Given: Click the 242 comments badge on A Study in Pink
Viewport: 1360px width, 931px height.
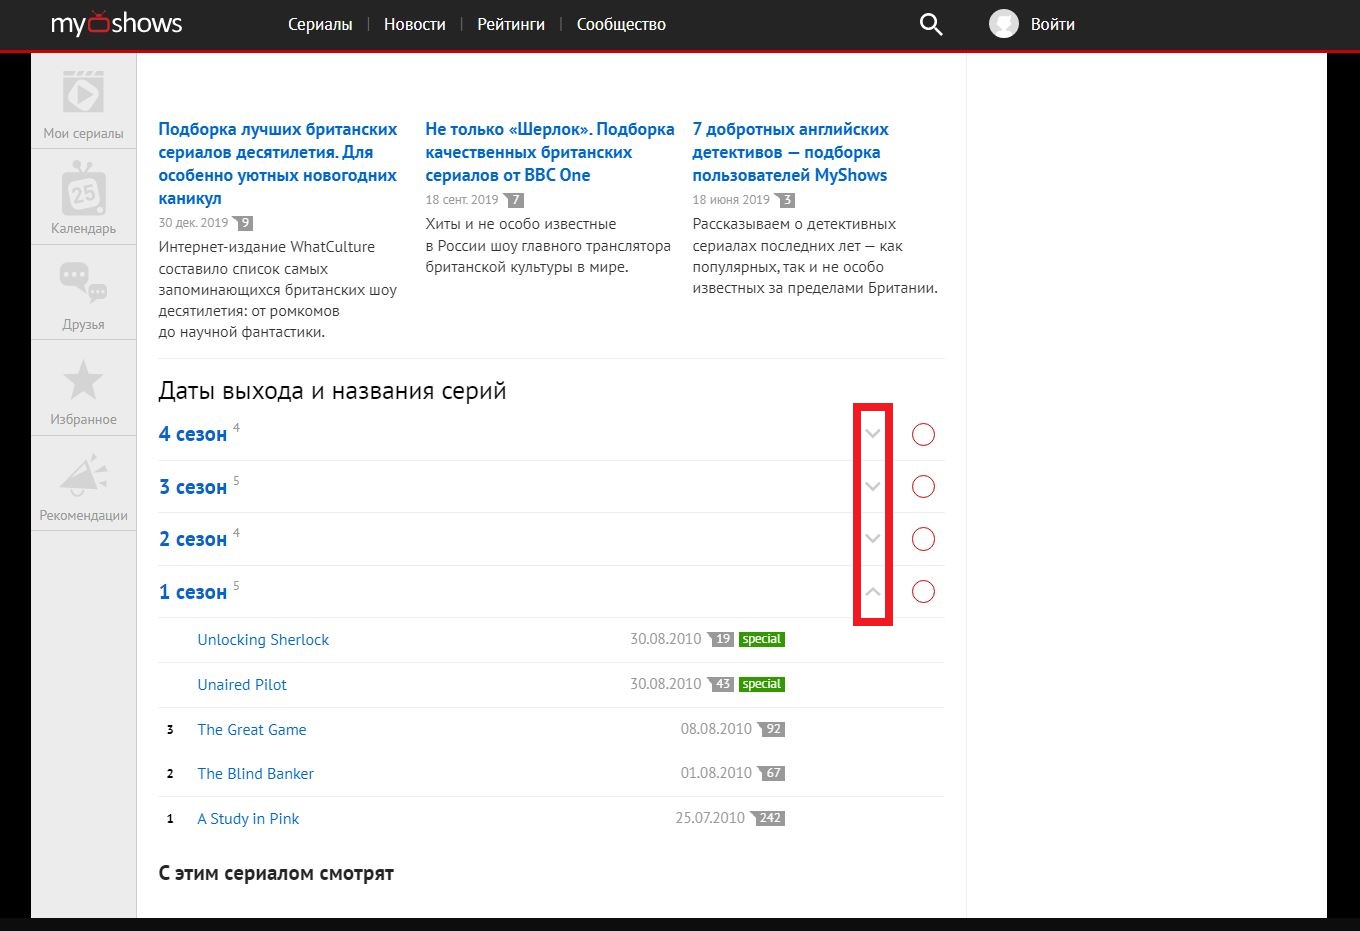Looking at the screenshot, I should 768,817.
